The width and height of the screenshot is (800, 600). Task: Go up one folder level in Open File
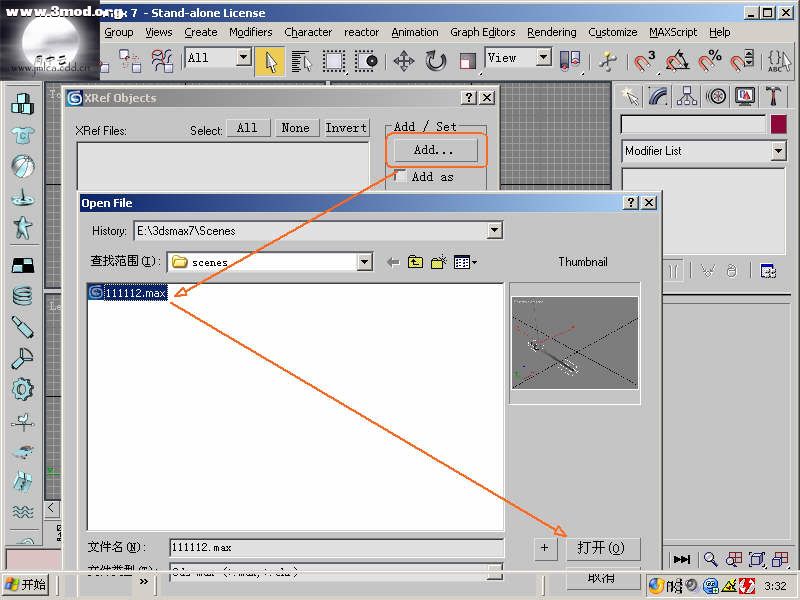(415, 262)
